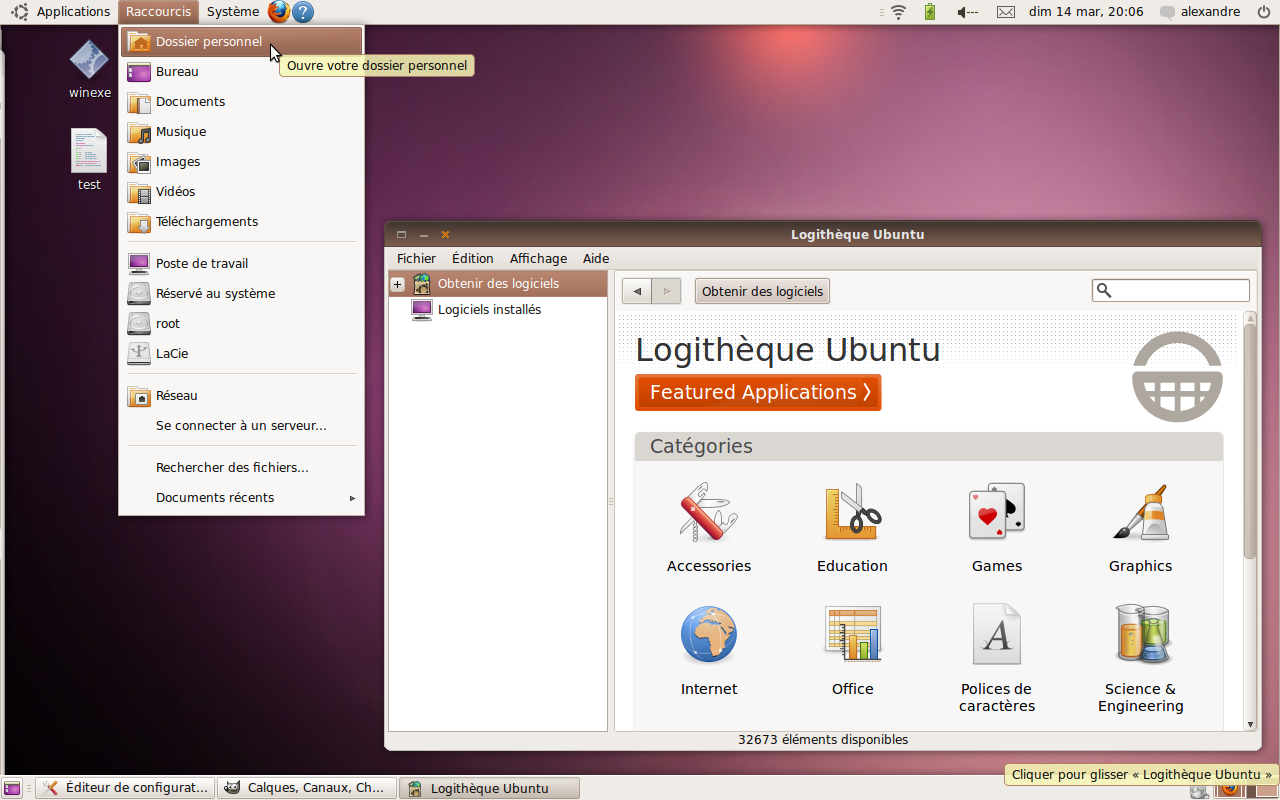Open the LaCie drive entry

(241, 354)
